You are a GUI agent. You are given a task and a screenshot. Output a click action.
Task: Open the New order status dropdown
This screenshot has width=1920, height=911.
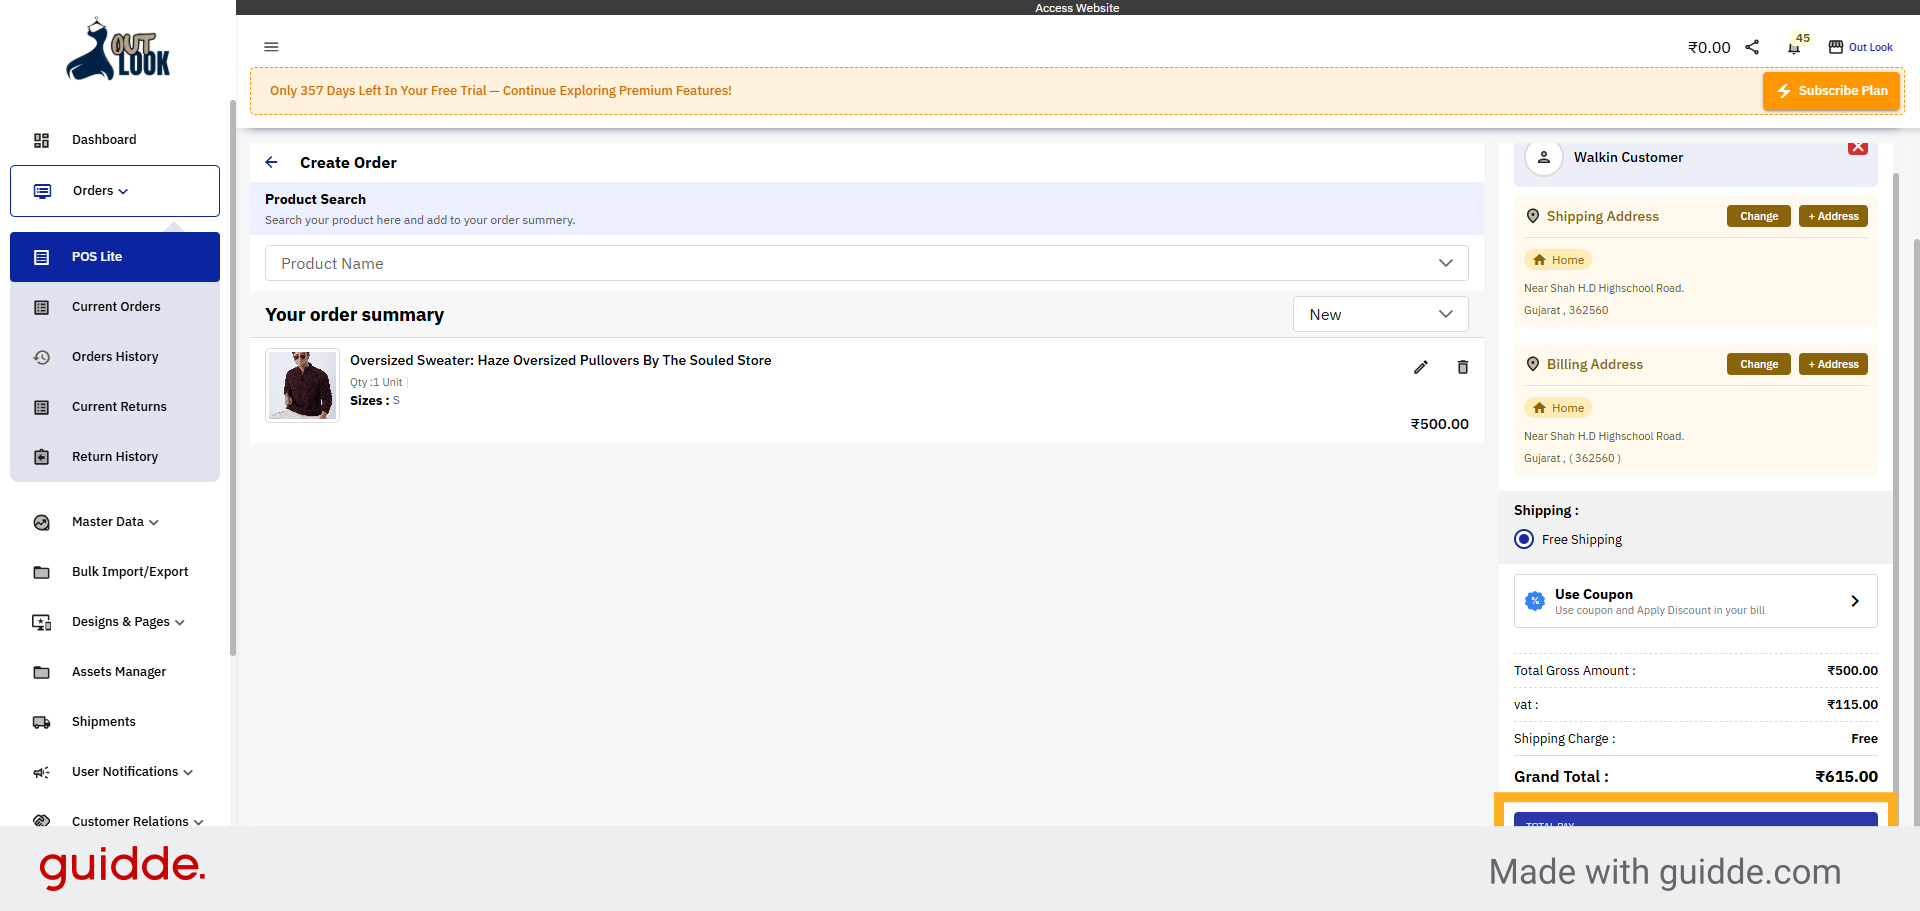[1380, 314]
